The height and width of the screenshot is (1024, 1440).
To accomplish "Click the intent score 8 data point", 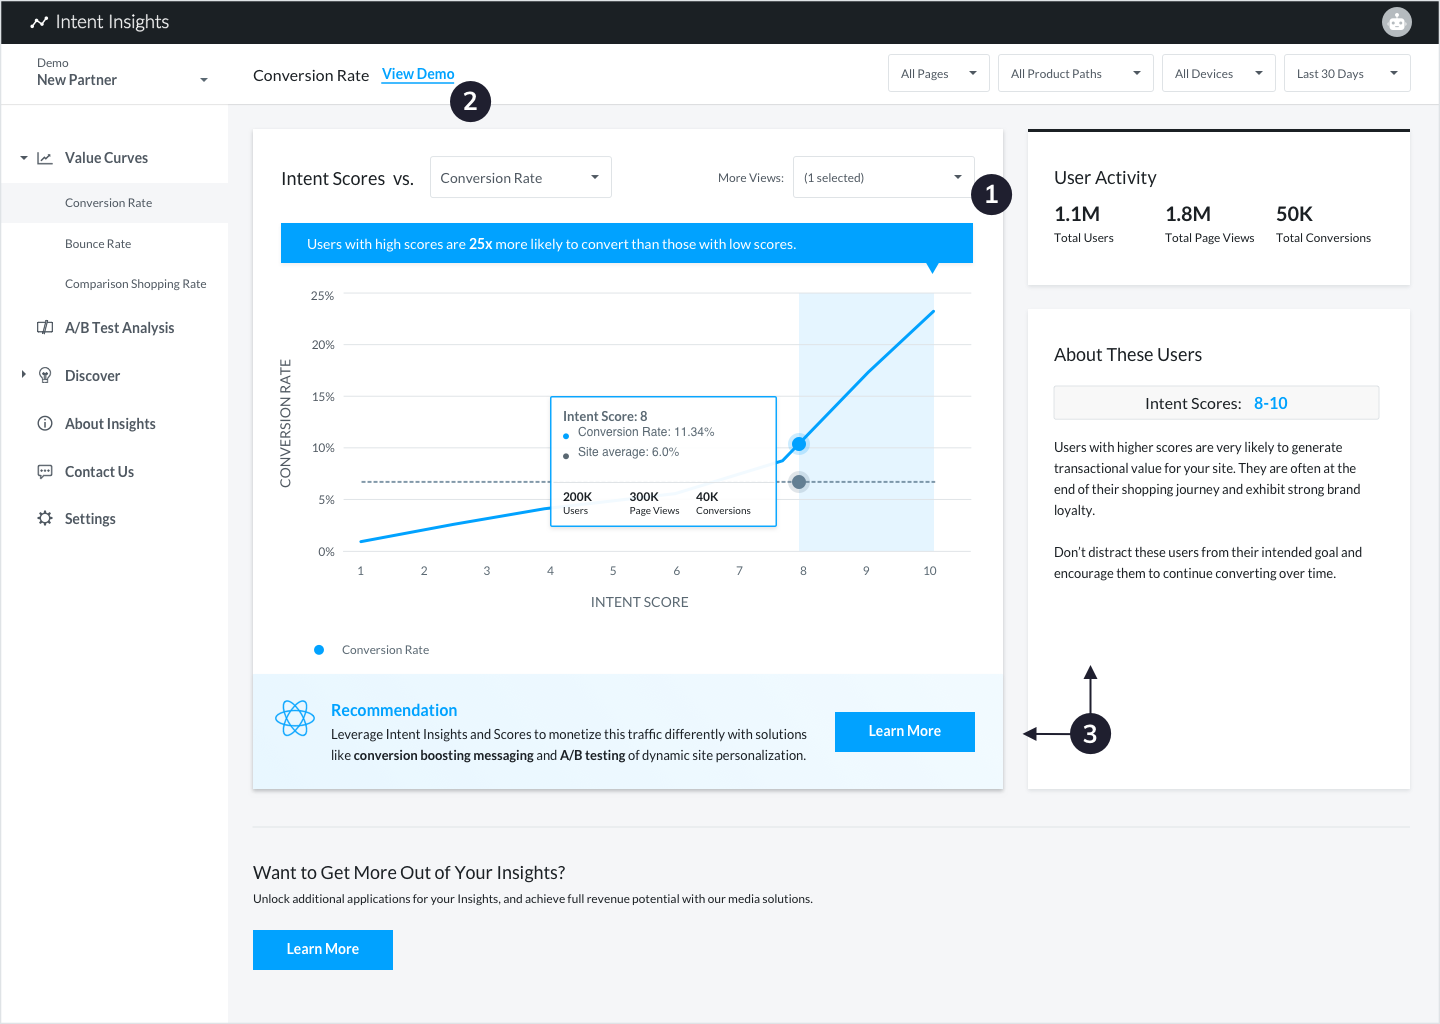I will point(799,444).
